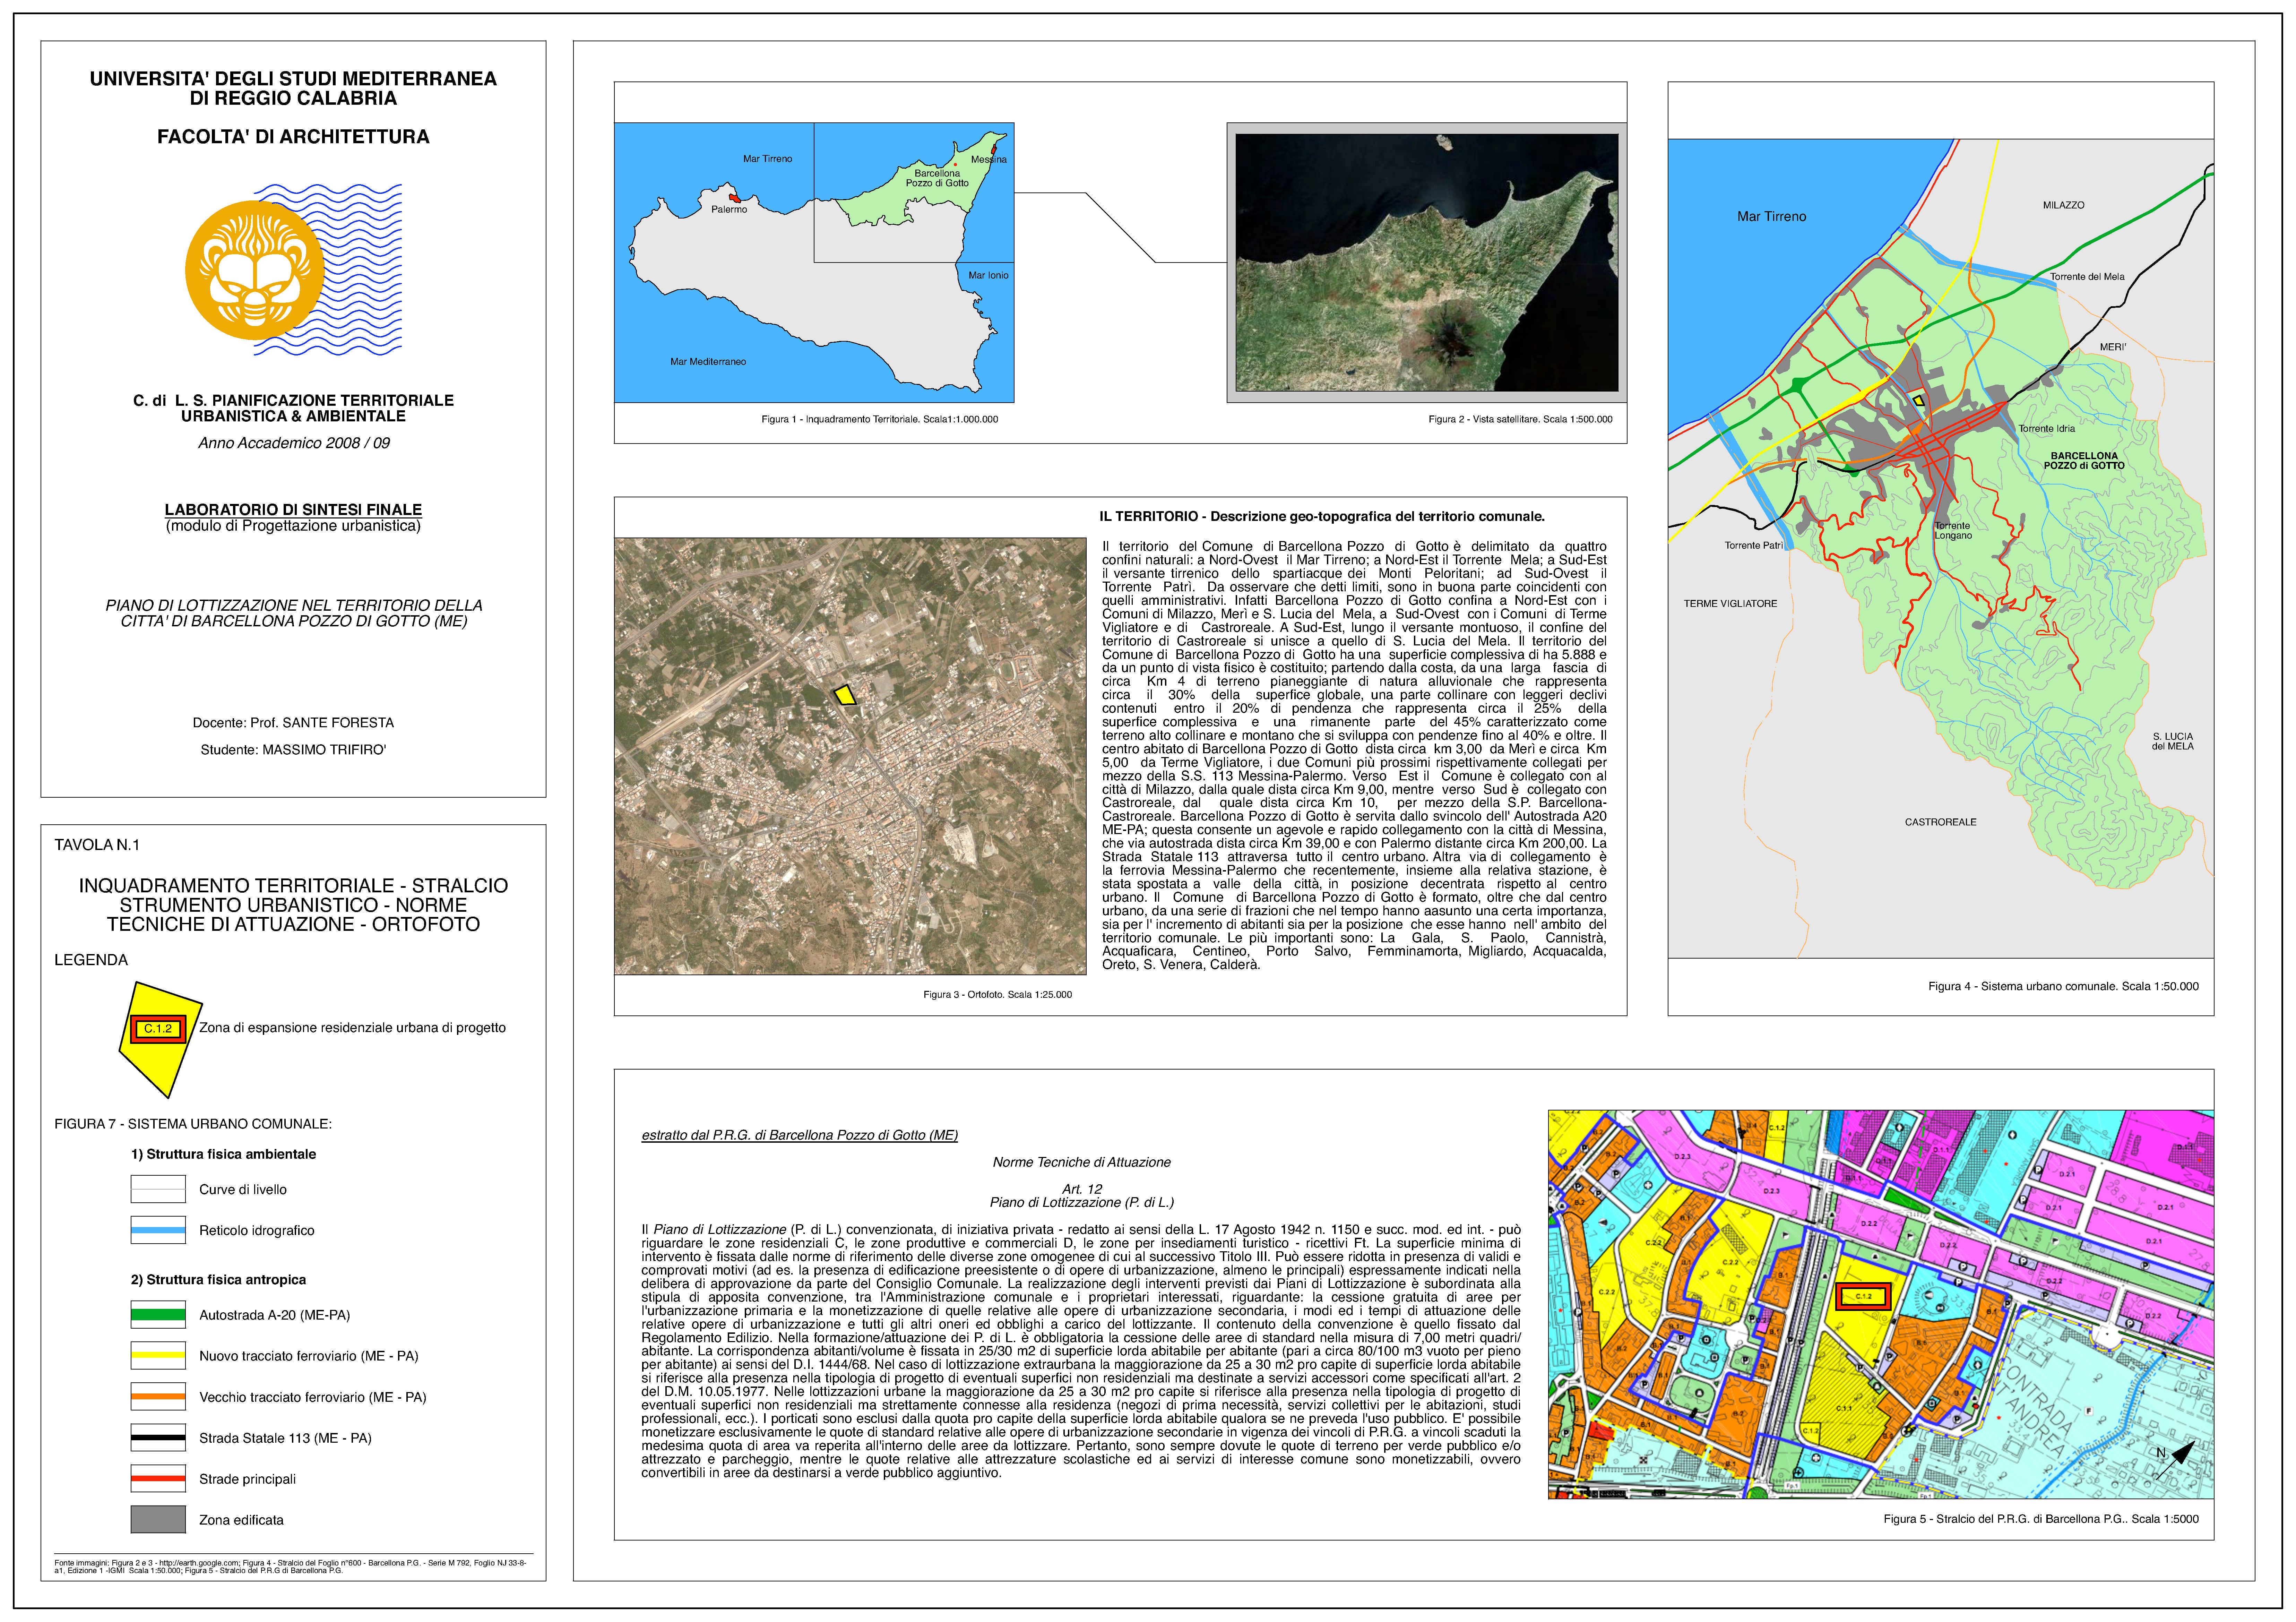Viewport: 2296px width, 1622px height.
Task: Click the C.1.2 zone box on PRG map
Action: 1863,1296
